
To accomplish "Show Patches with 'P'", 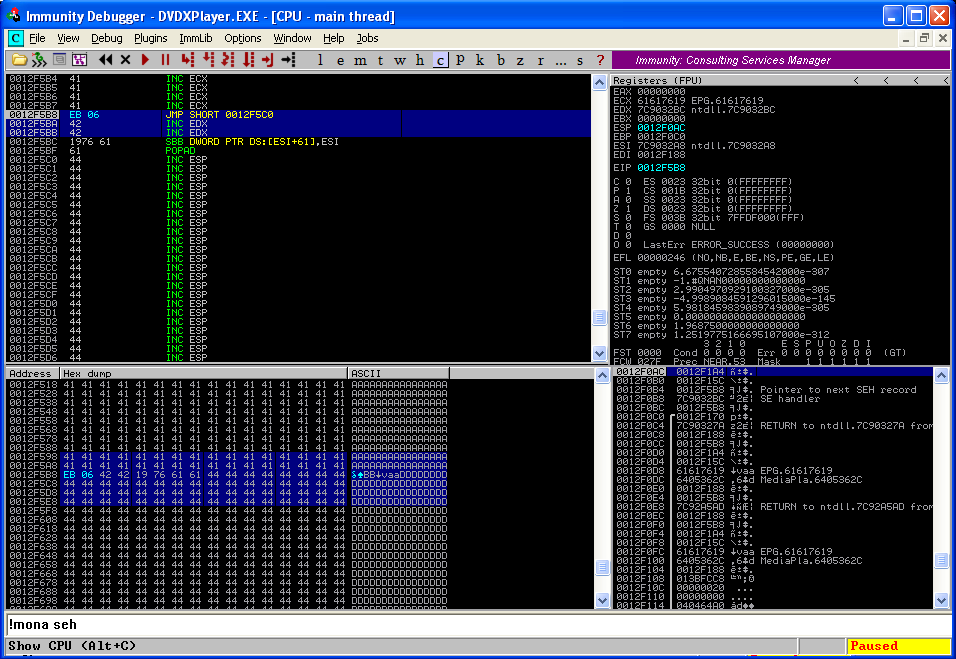I will [x=460, y=60].
